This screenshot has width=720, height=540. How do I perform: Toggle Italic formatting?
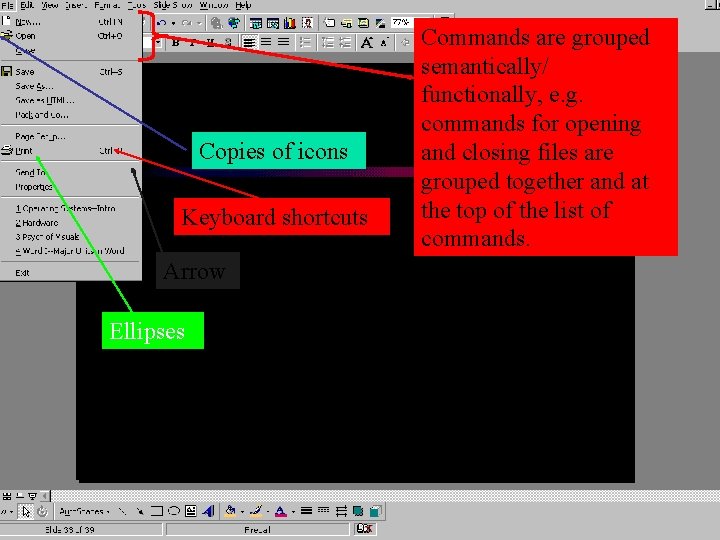(x=193, y=43)
